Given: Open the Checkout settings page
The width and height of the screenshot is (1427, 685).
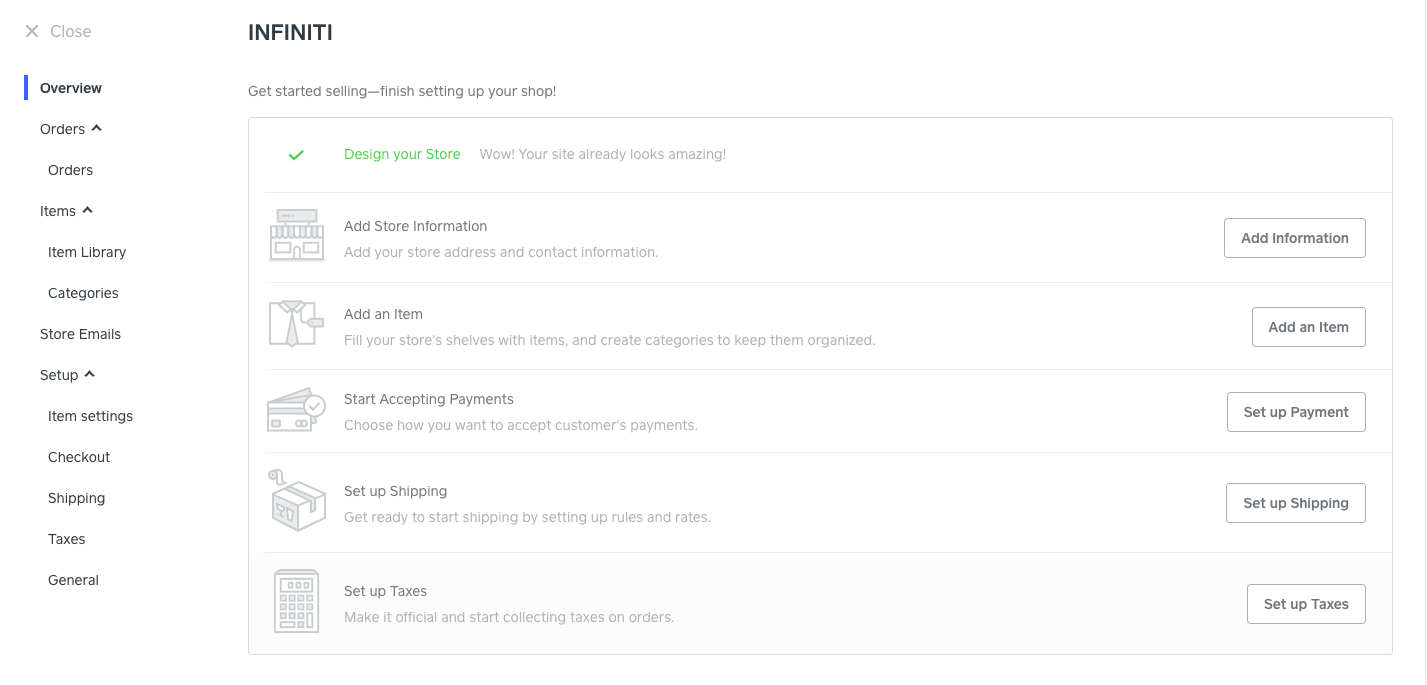Looking at the screenshot, I should 79,457.
